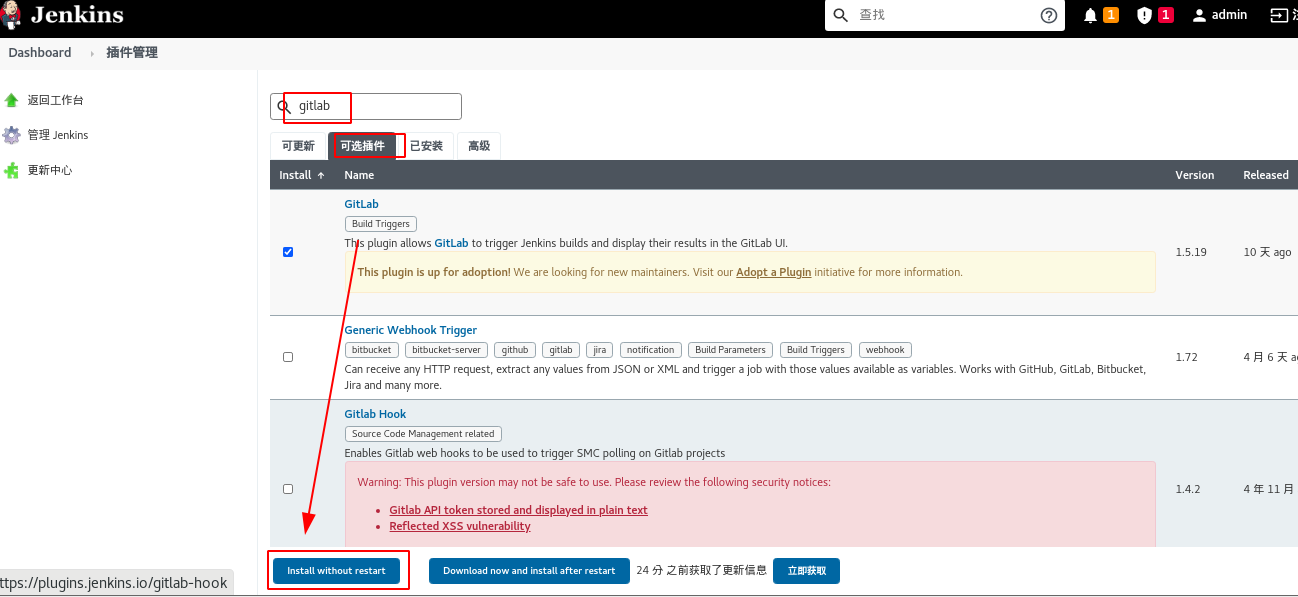Check the Gitlab Hook plugin checkbox

pos(288,489)
